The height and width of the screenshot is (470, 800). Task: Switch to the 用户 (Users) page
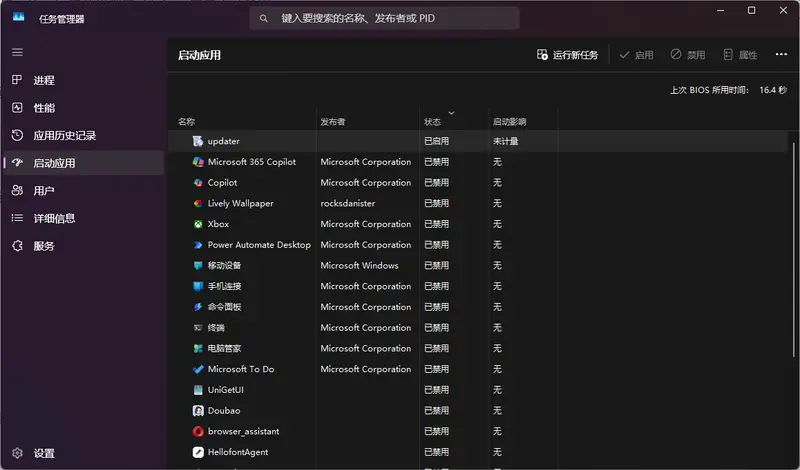point(84,190)
